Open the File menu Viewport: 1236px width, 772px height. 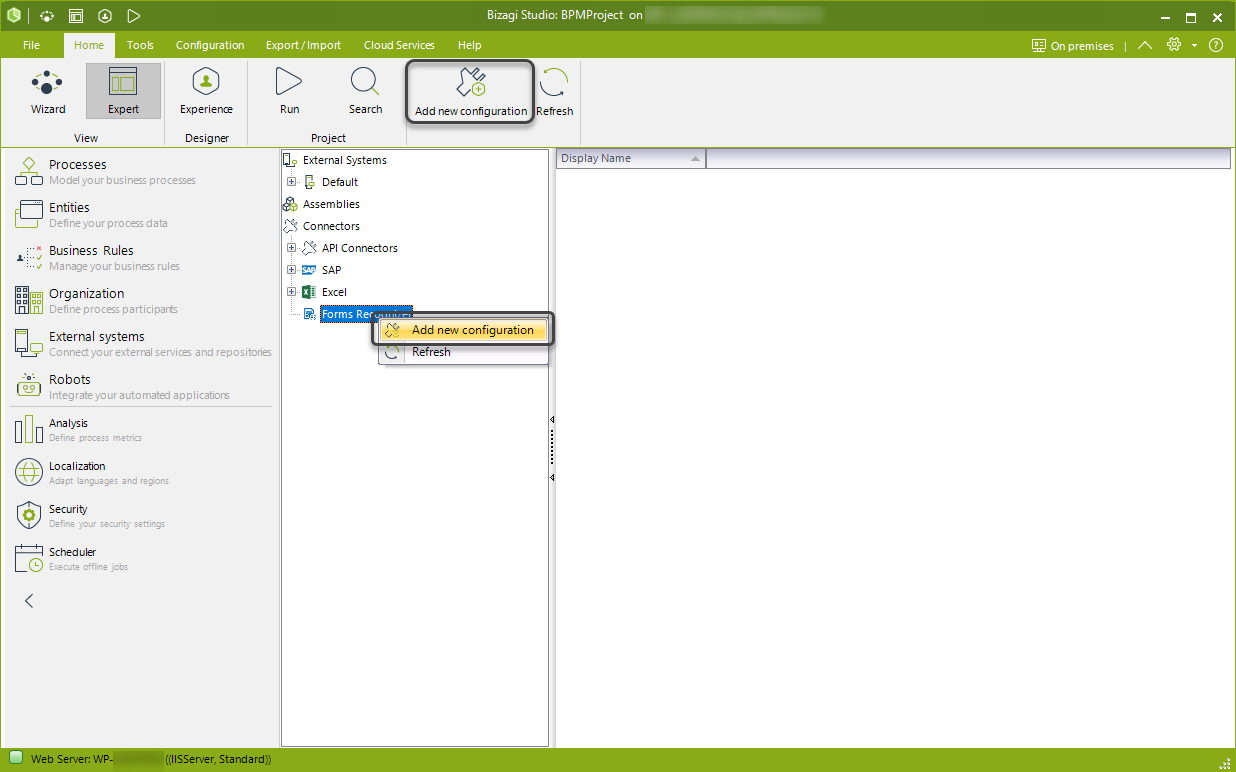[x=31, y=45]
